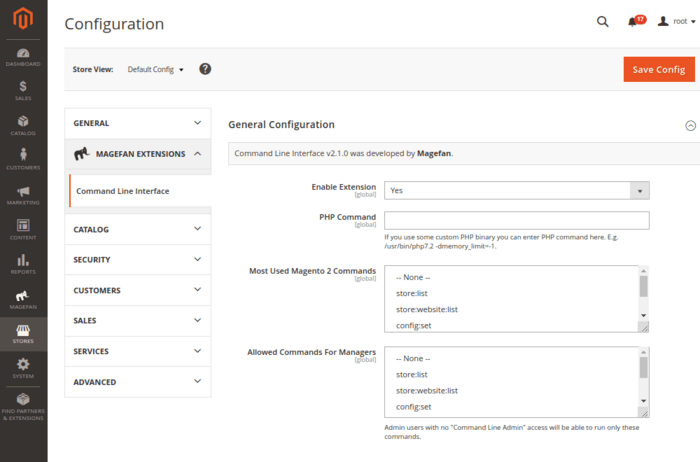Click the Most Used Commands scrollbar thumb
700x462 pixels.
643,286
